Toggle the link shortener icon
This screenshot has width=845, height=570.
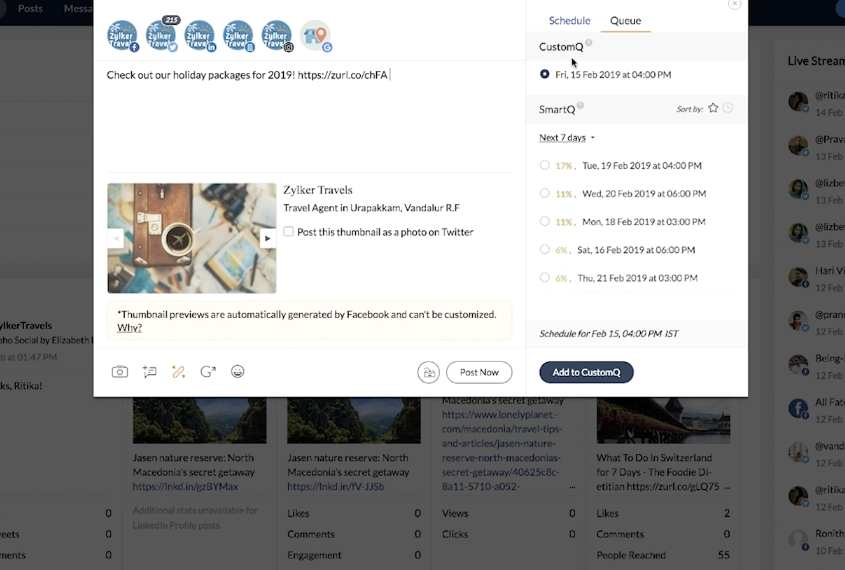pyautogui.click(x=178, y=372)
